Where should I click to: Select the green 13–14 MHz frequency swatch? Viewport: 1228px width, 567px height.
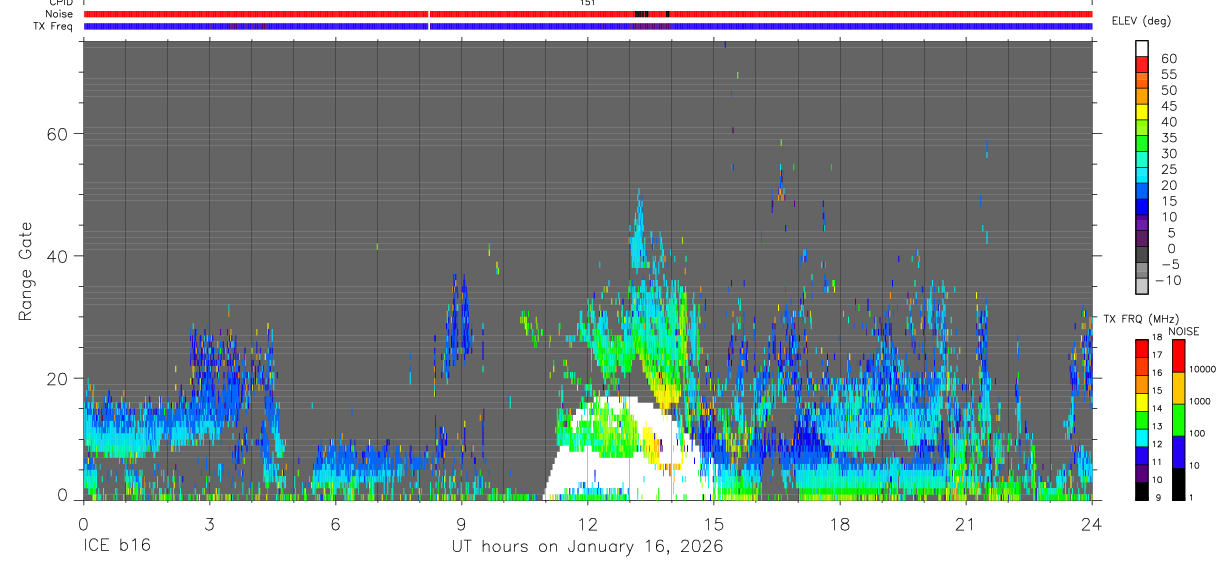pyautogui.click(x=1142, y=420)
